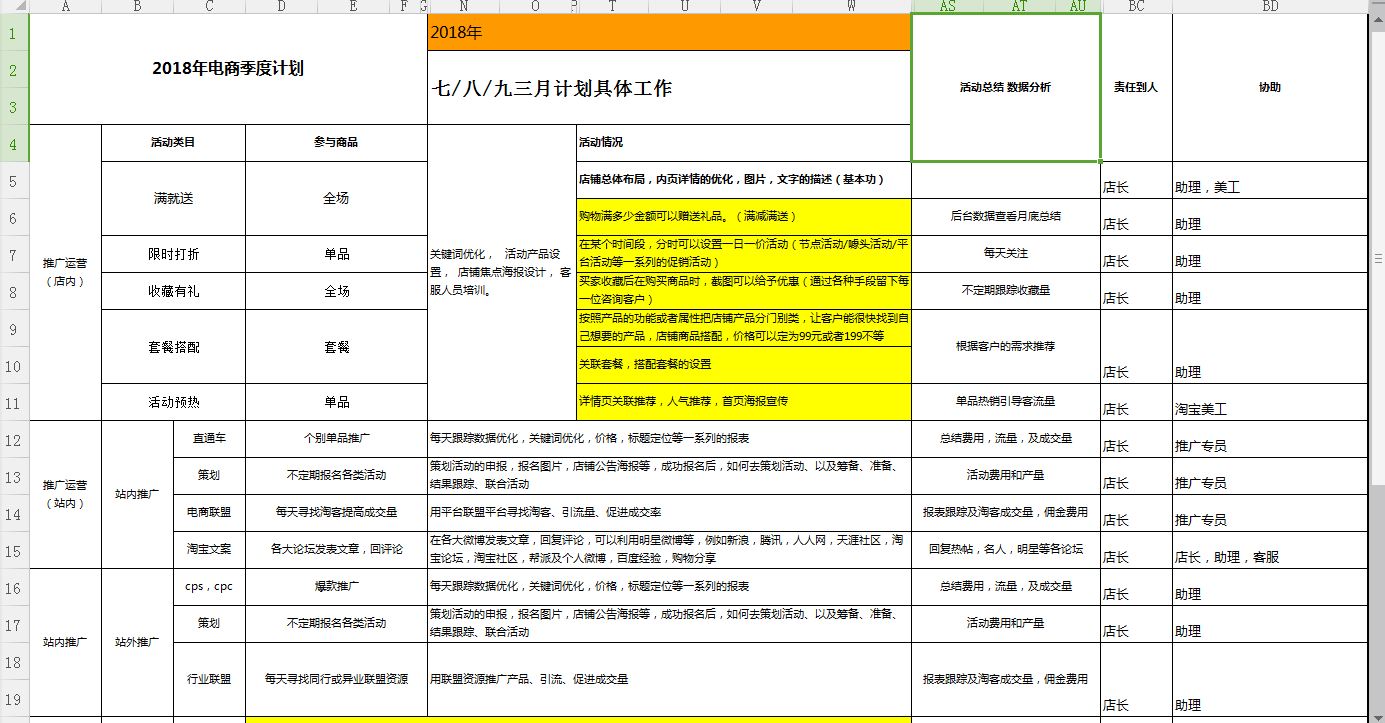
Task: Click the '推广运营（店内）' cell
Action: [65, 273]
